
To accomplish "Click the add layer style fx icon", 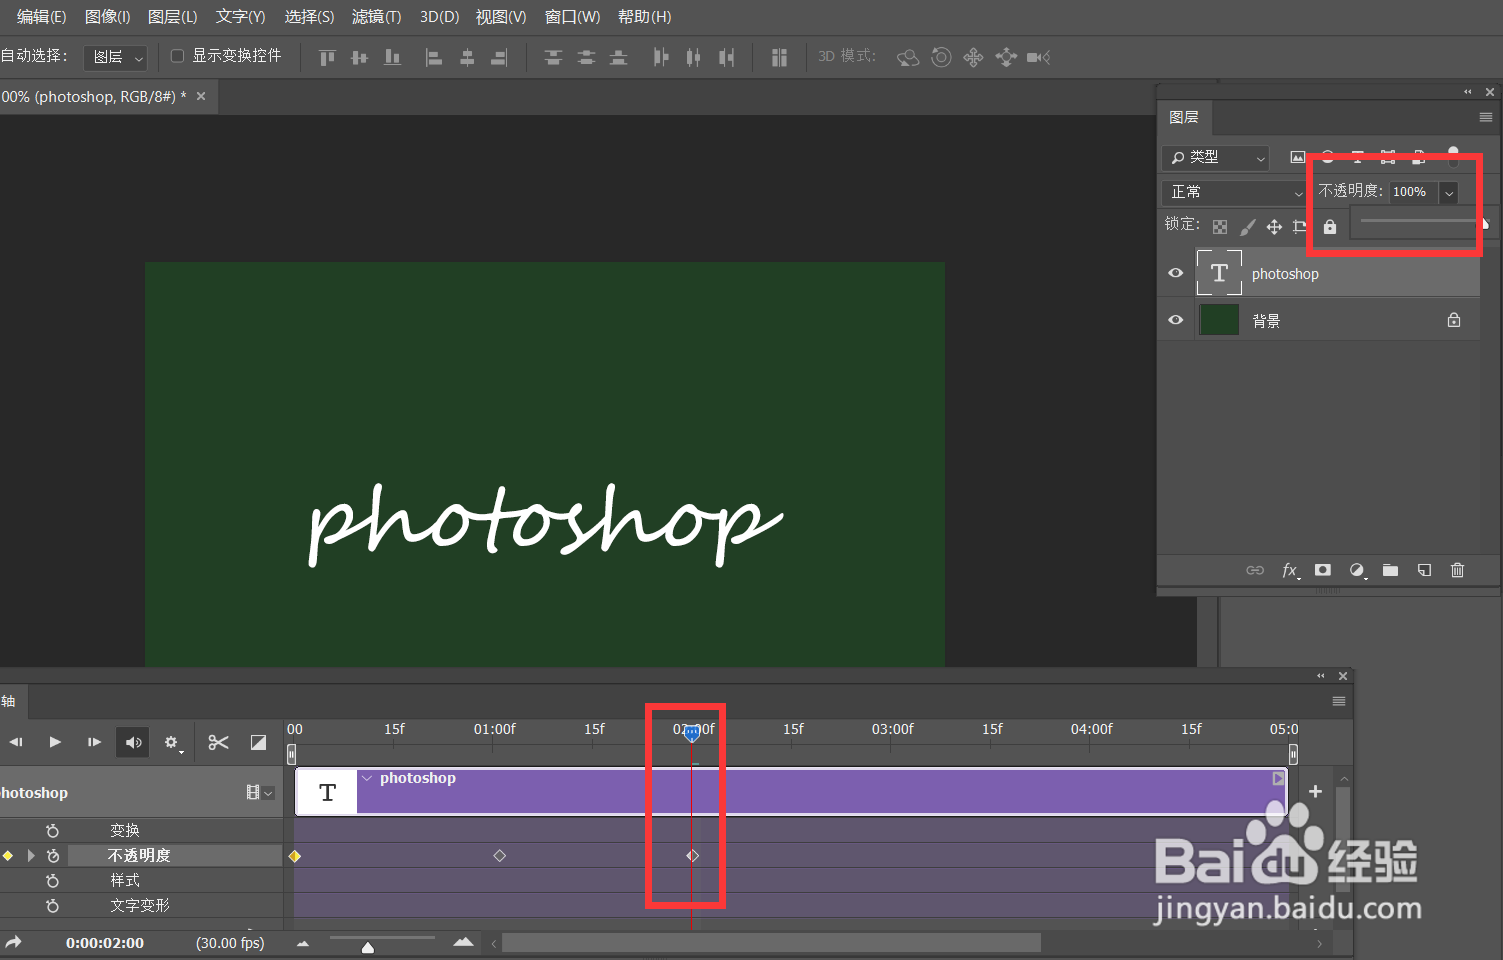I will pos(1290,570).
